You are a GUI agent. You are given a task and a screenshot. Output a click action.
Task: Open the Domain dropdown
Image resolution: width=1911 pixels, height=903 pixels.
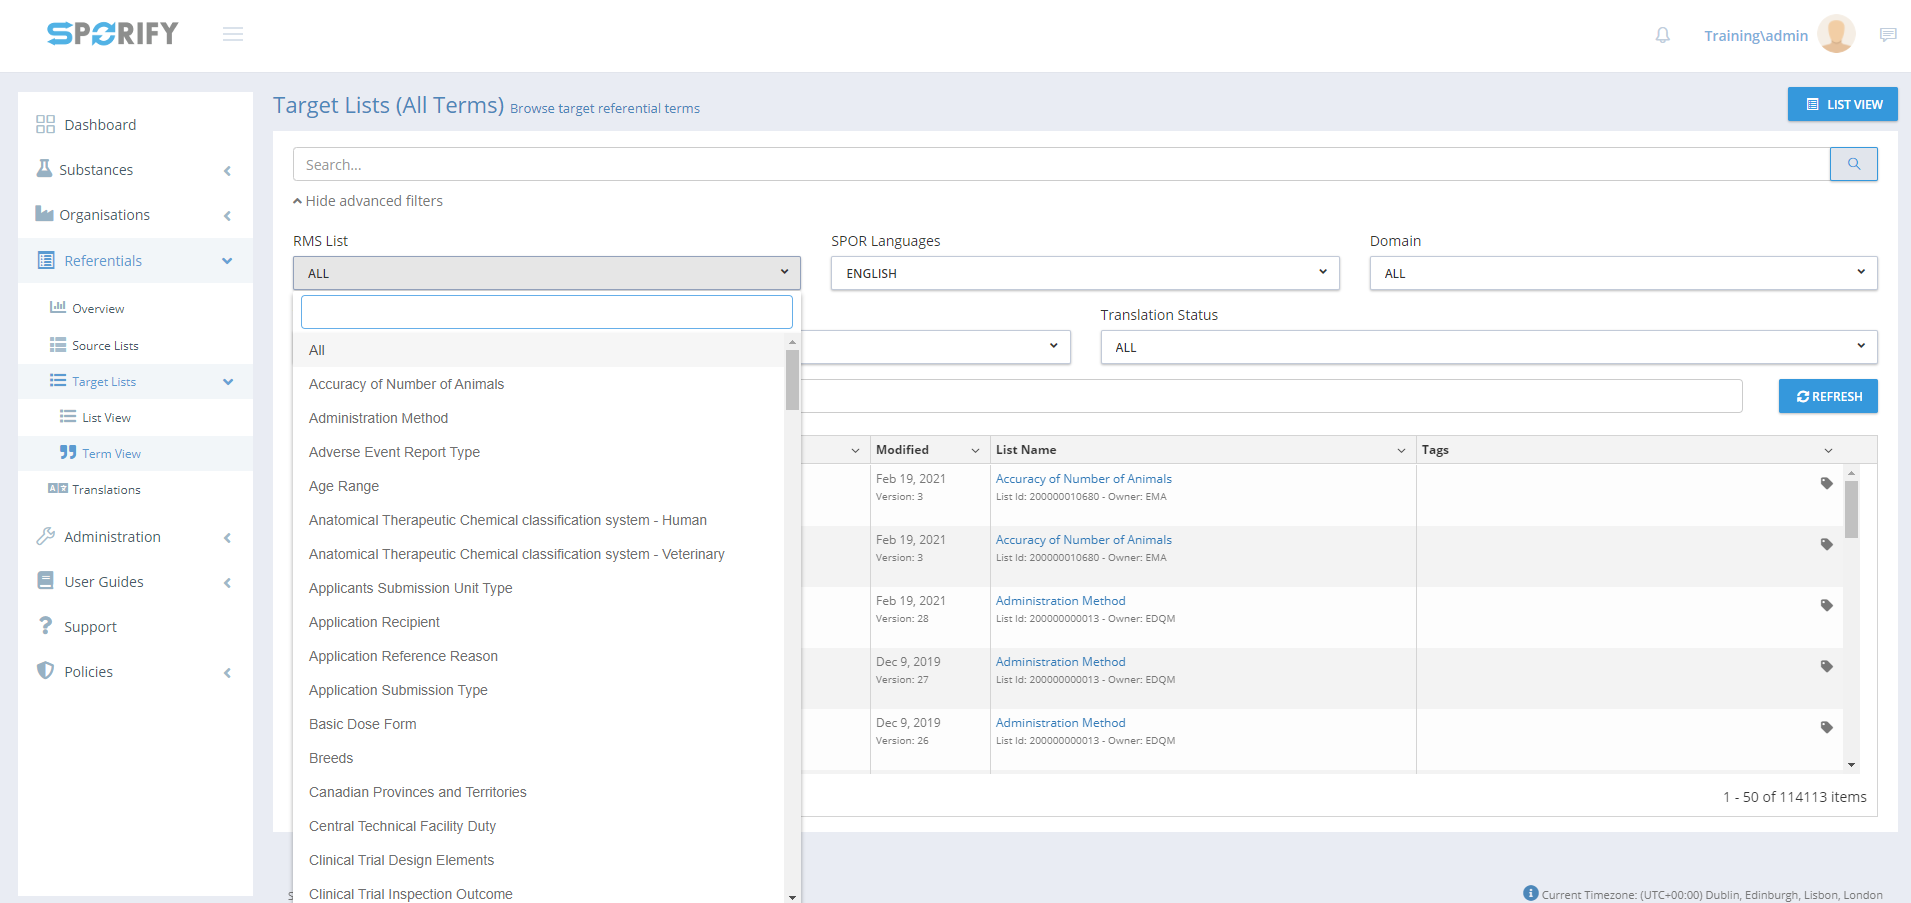click(1622, 273)
